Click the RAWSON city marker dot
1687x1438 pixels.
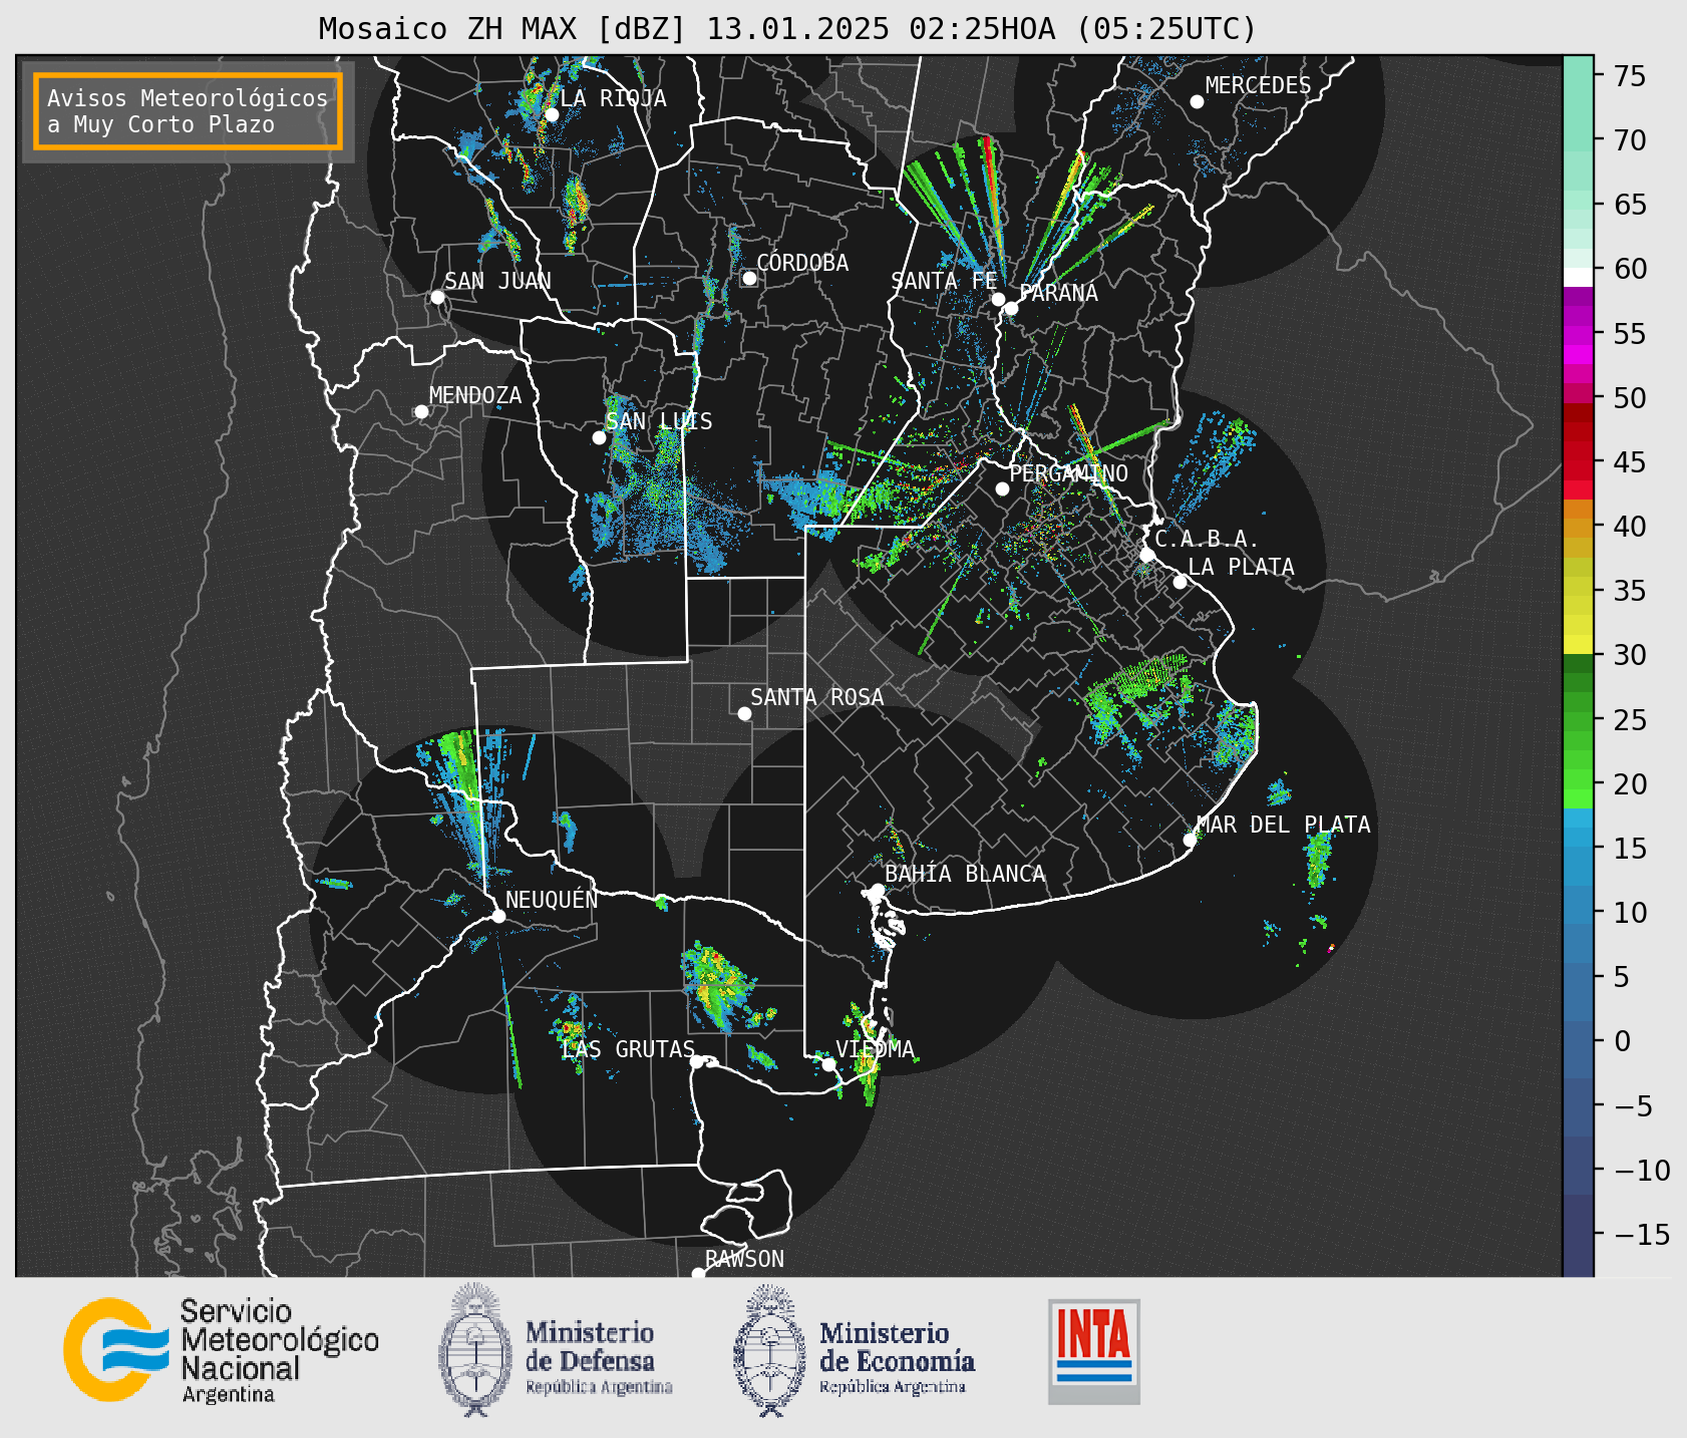click(698, 1274)
